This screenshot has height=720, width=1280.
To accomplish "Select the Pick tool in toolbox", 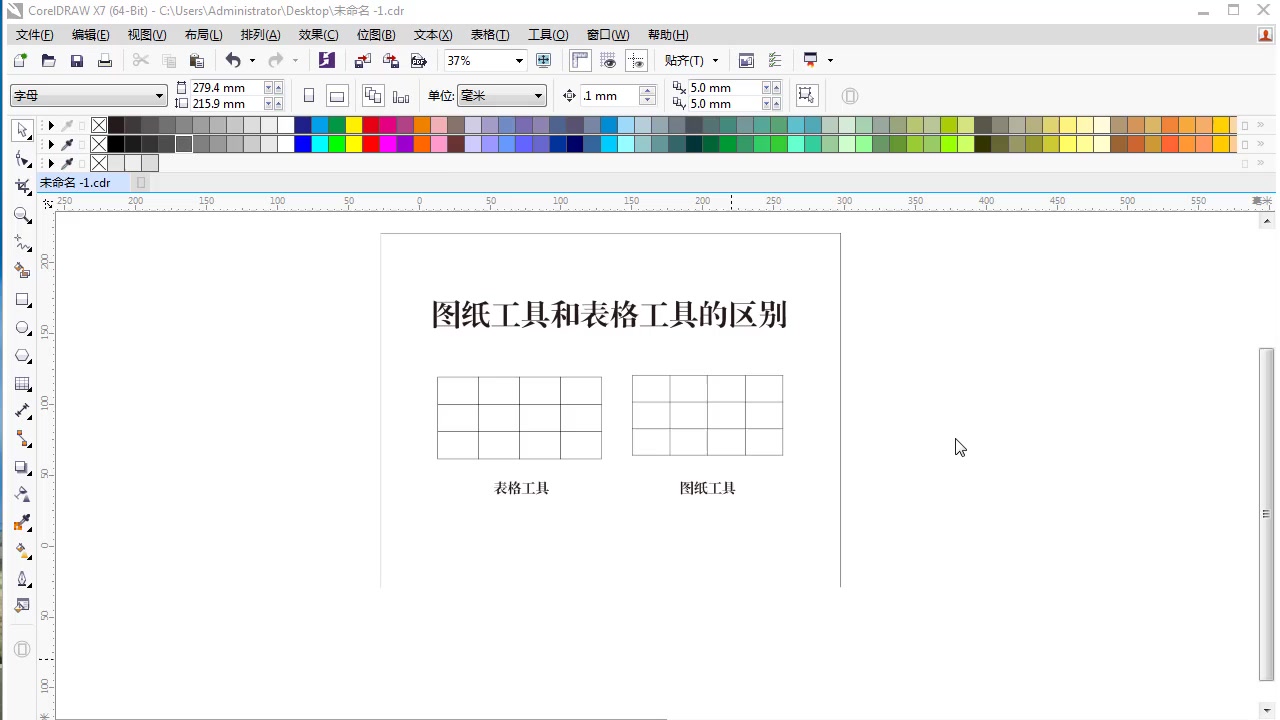I will (22, 130).
